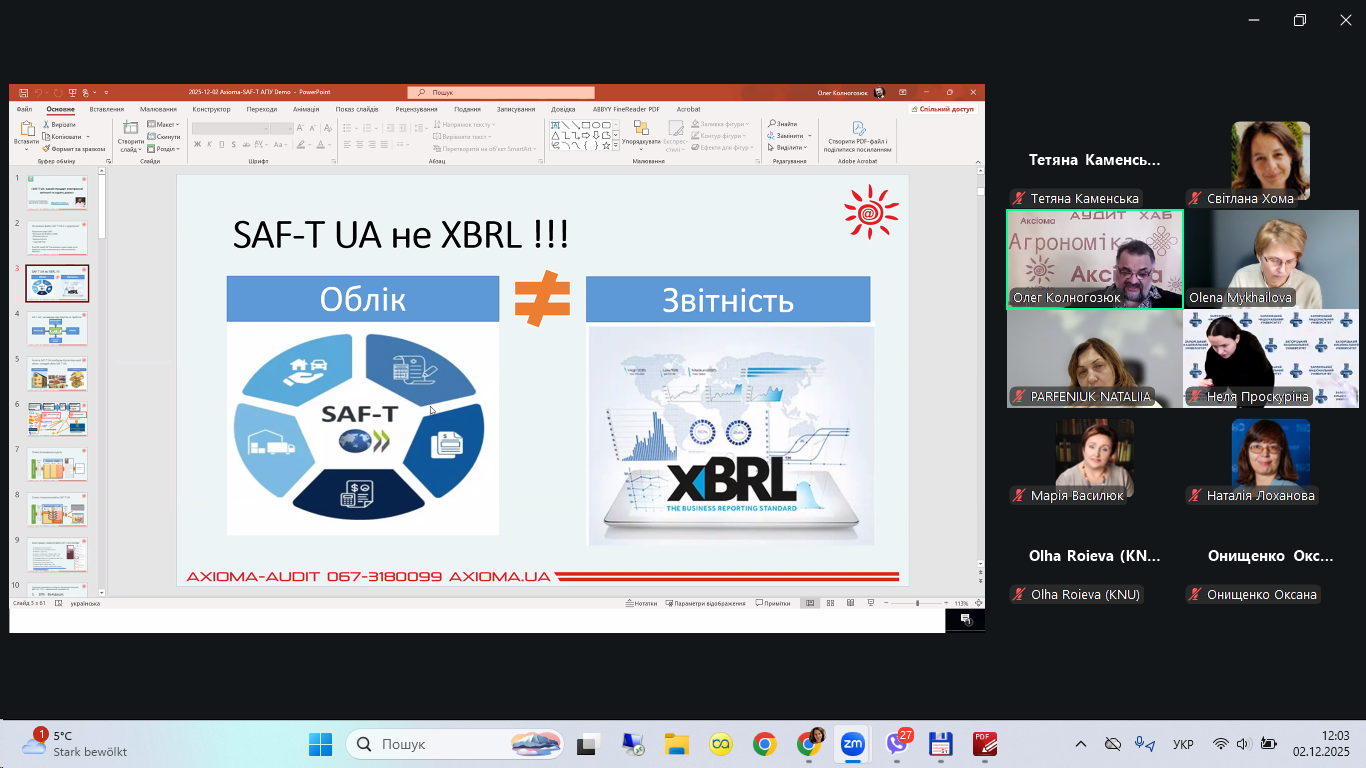Viewport: 1366px width, 768px height.
Task: Click the 'Облік' header box on slide
Action: (x=363, y=299)
